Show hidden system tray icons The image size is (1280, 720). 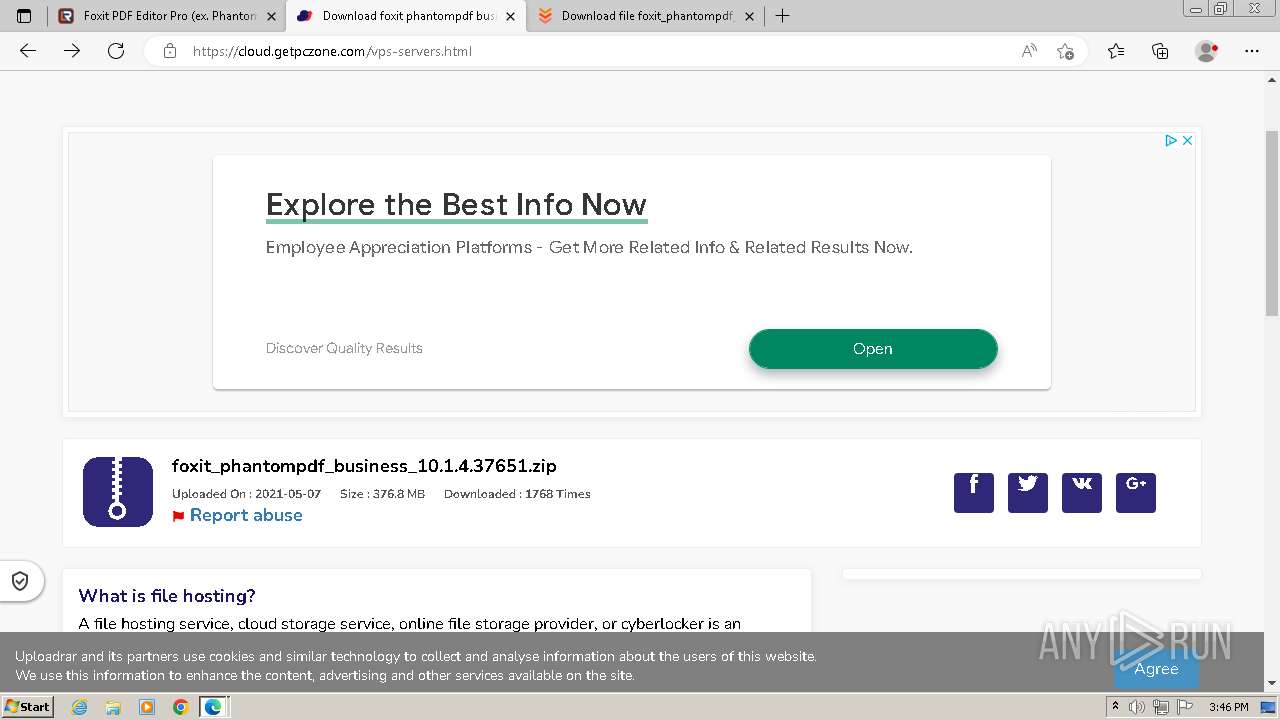click(x=1116, y=707)
